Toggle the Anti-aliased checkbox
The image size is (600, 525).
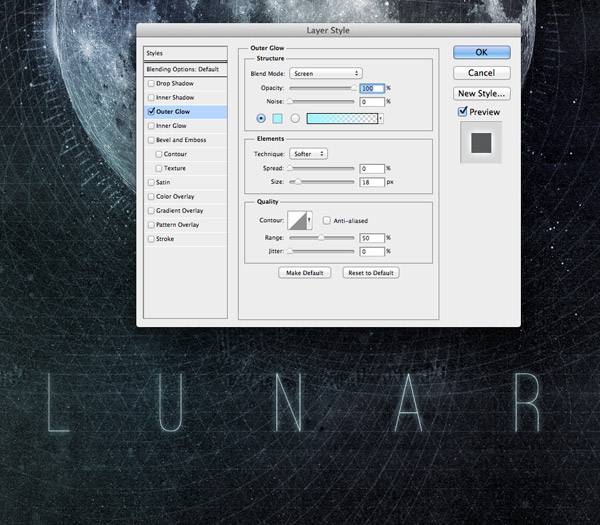[326, 220]
